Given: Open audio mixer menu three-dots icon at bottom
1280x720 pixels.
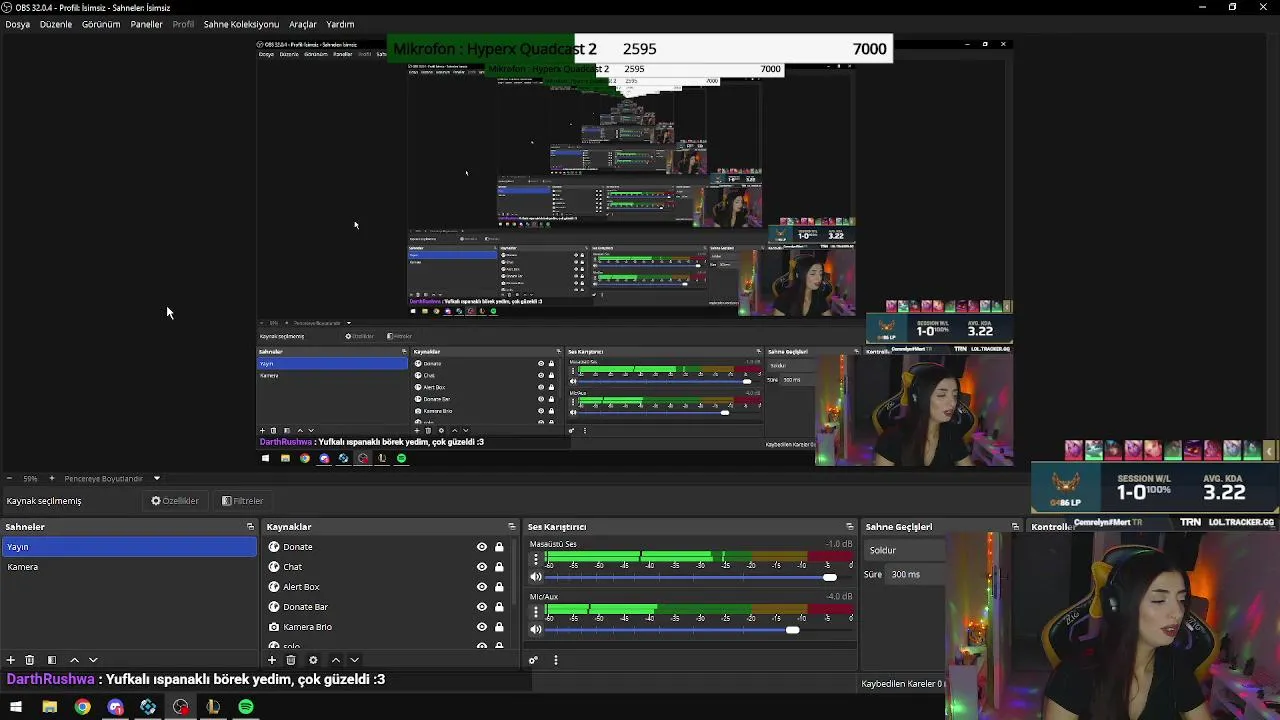Looking at the screenshot, I should pyautogui.click(x=555, y=660).
